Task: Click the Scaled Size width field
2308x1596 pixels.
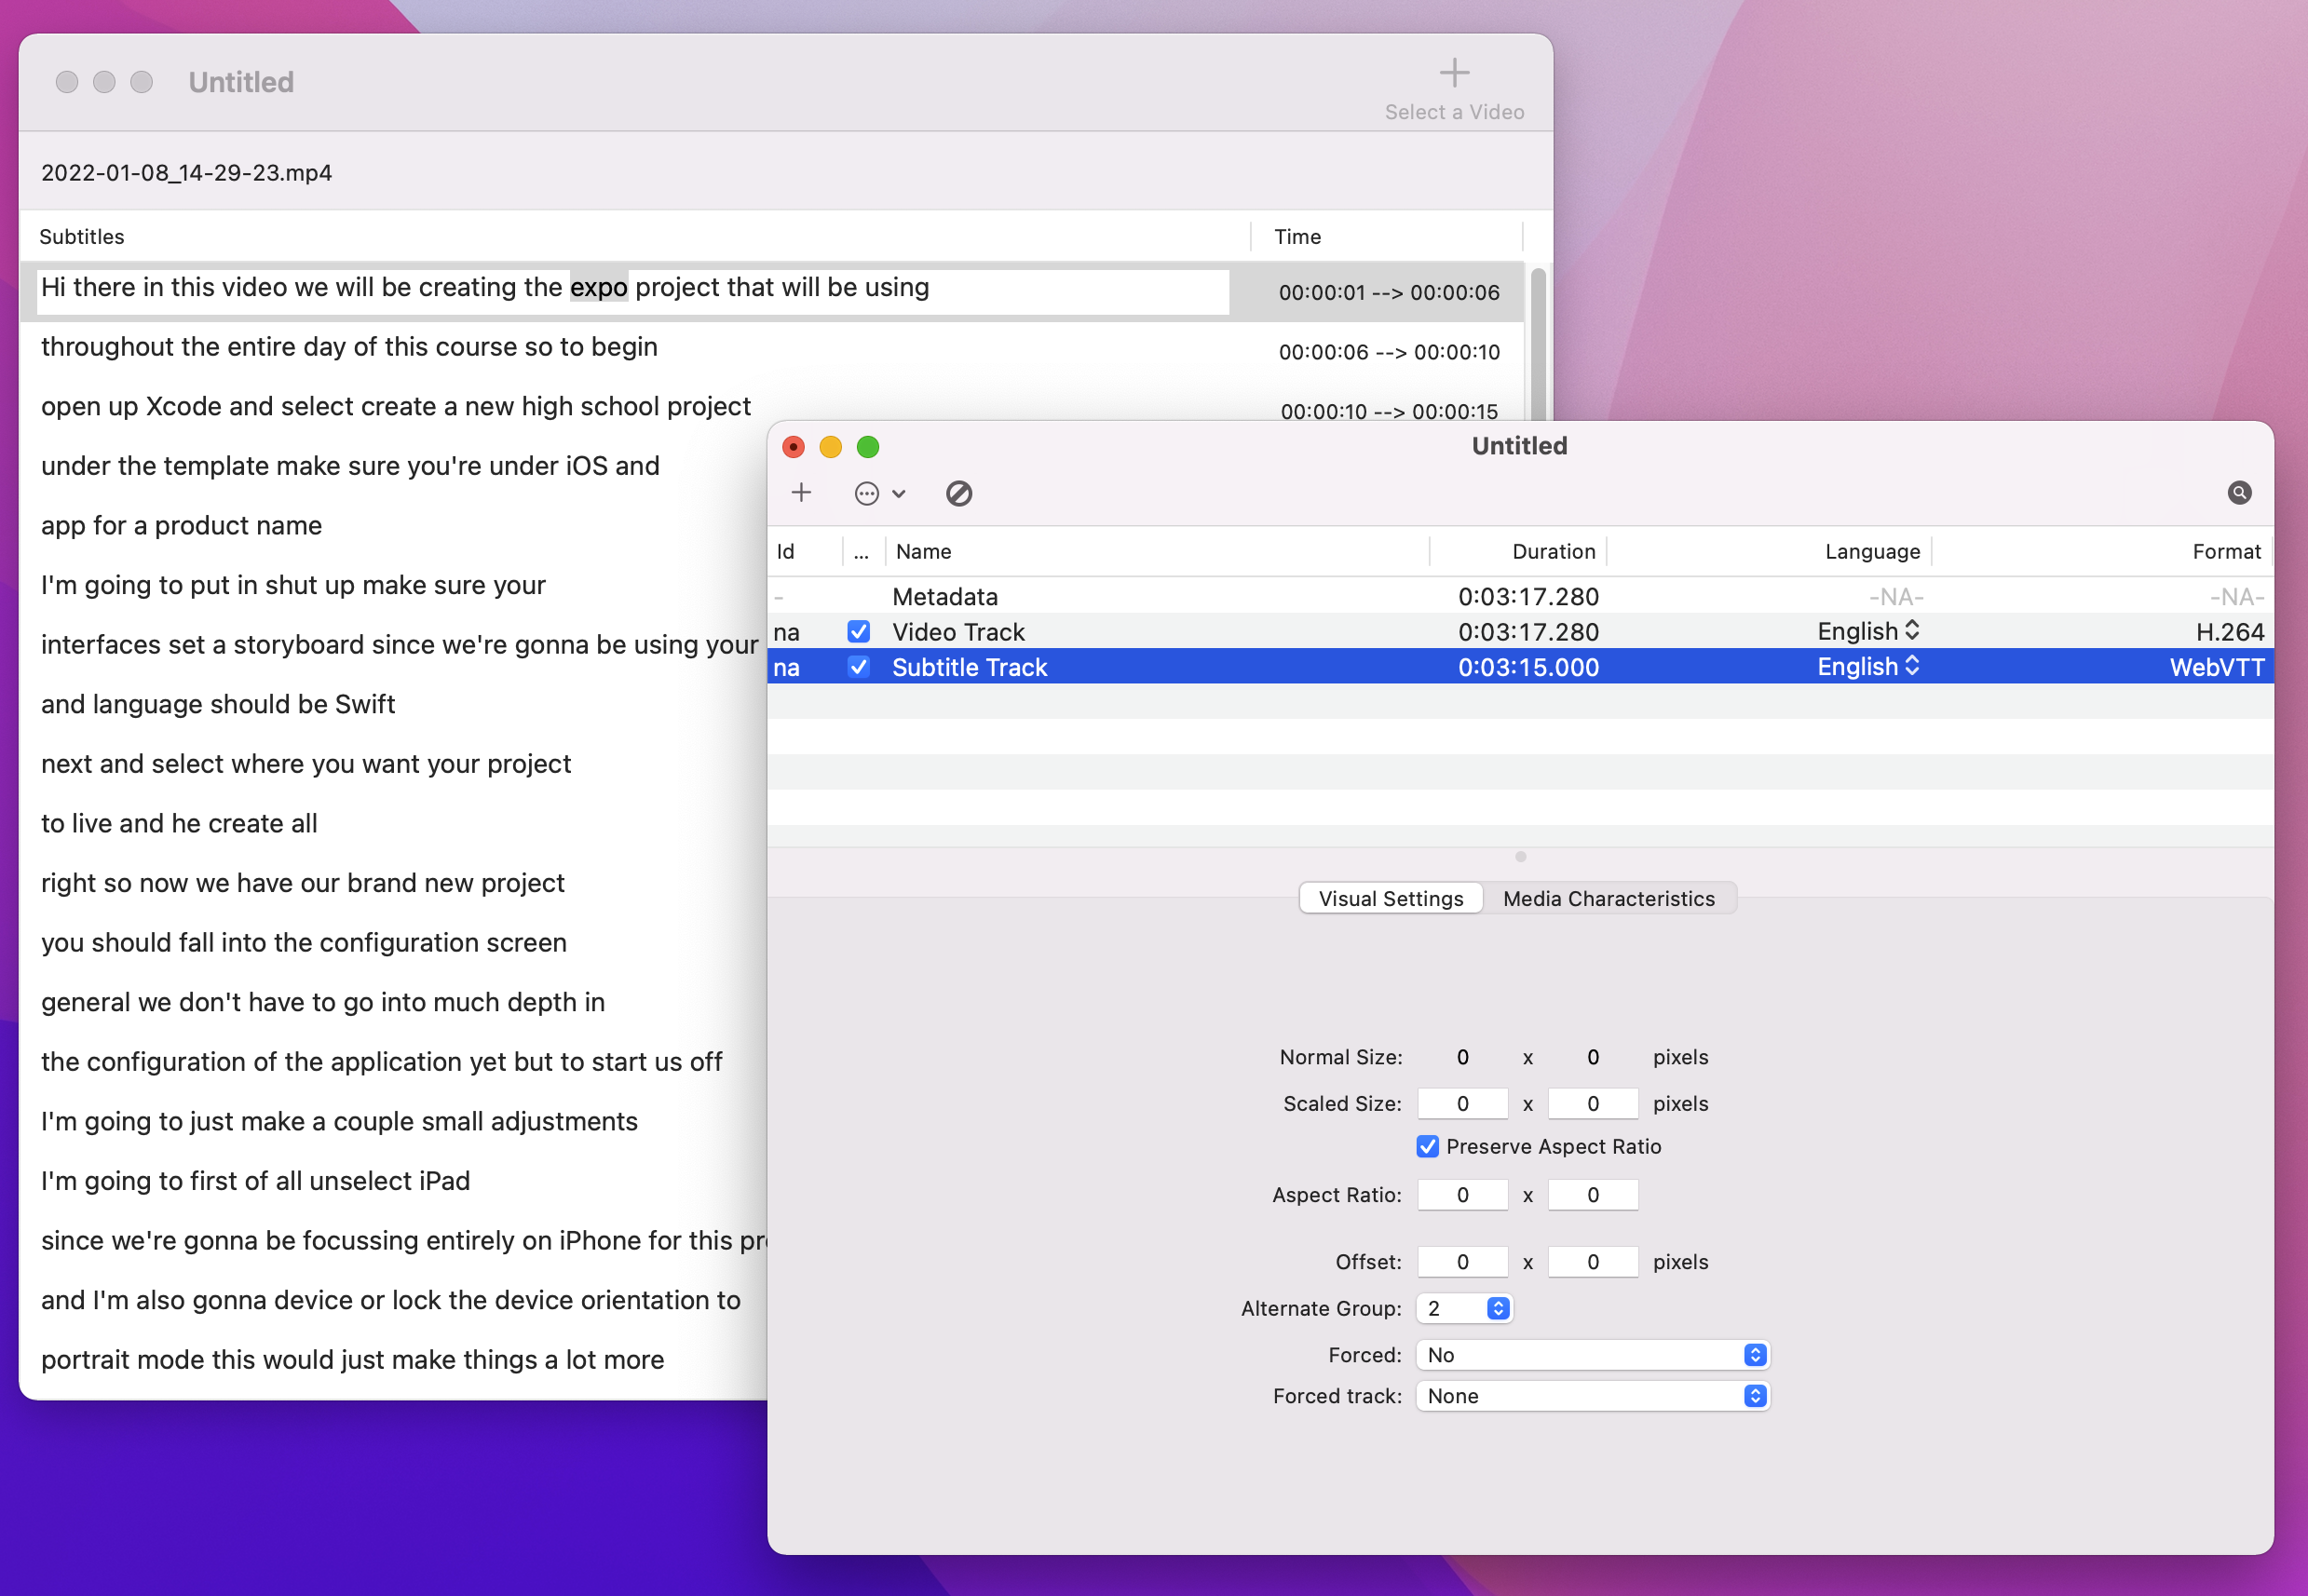Action: click(1462, 1103)
